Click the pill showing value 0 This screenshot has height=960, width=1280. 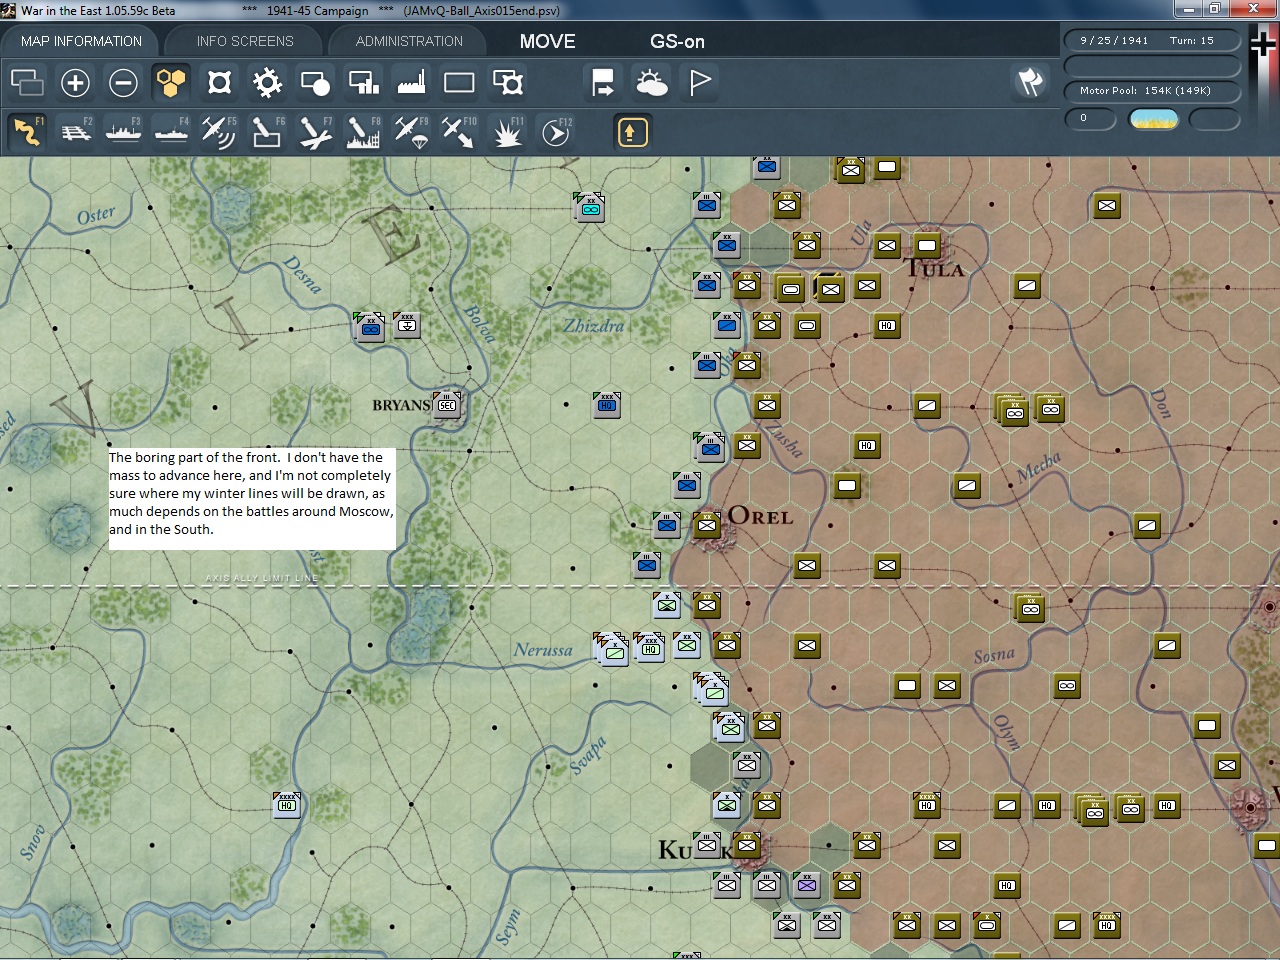[x=1090, y=119]
